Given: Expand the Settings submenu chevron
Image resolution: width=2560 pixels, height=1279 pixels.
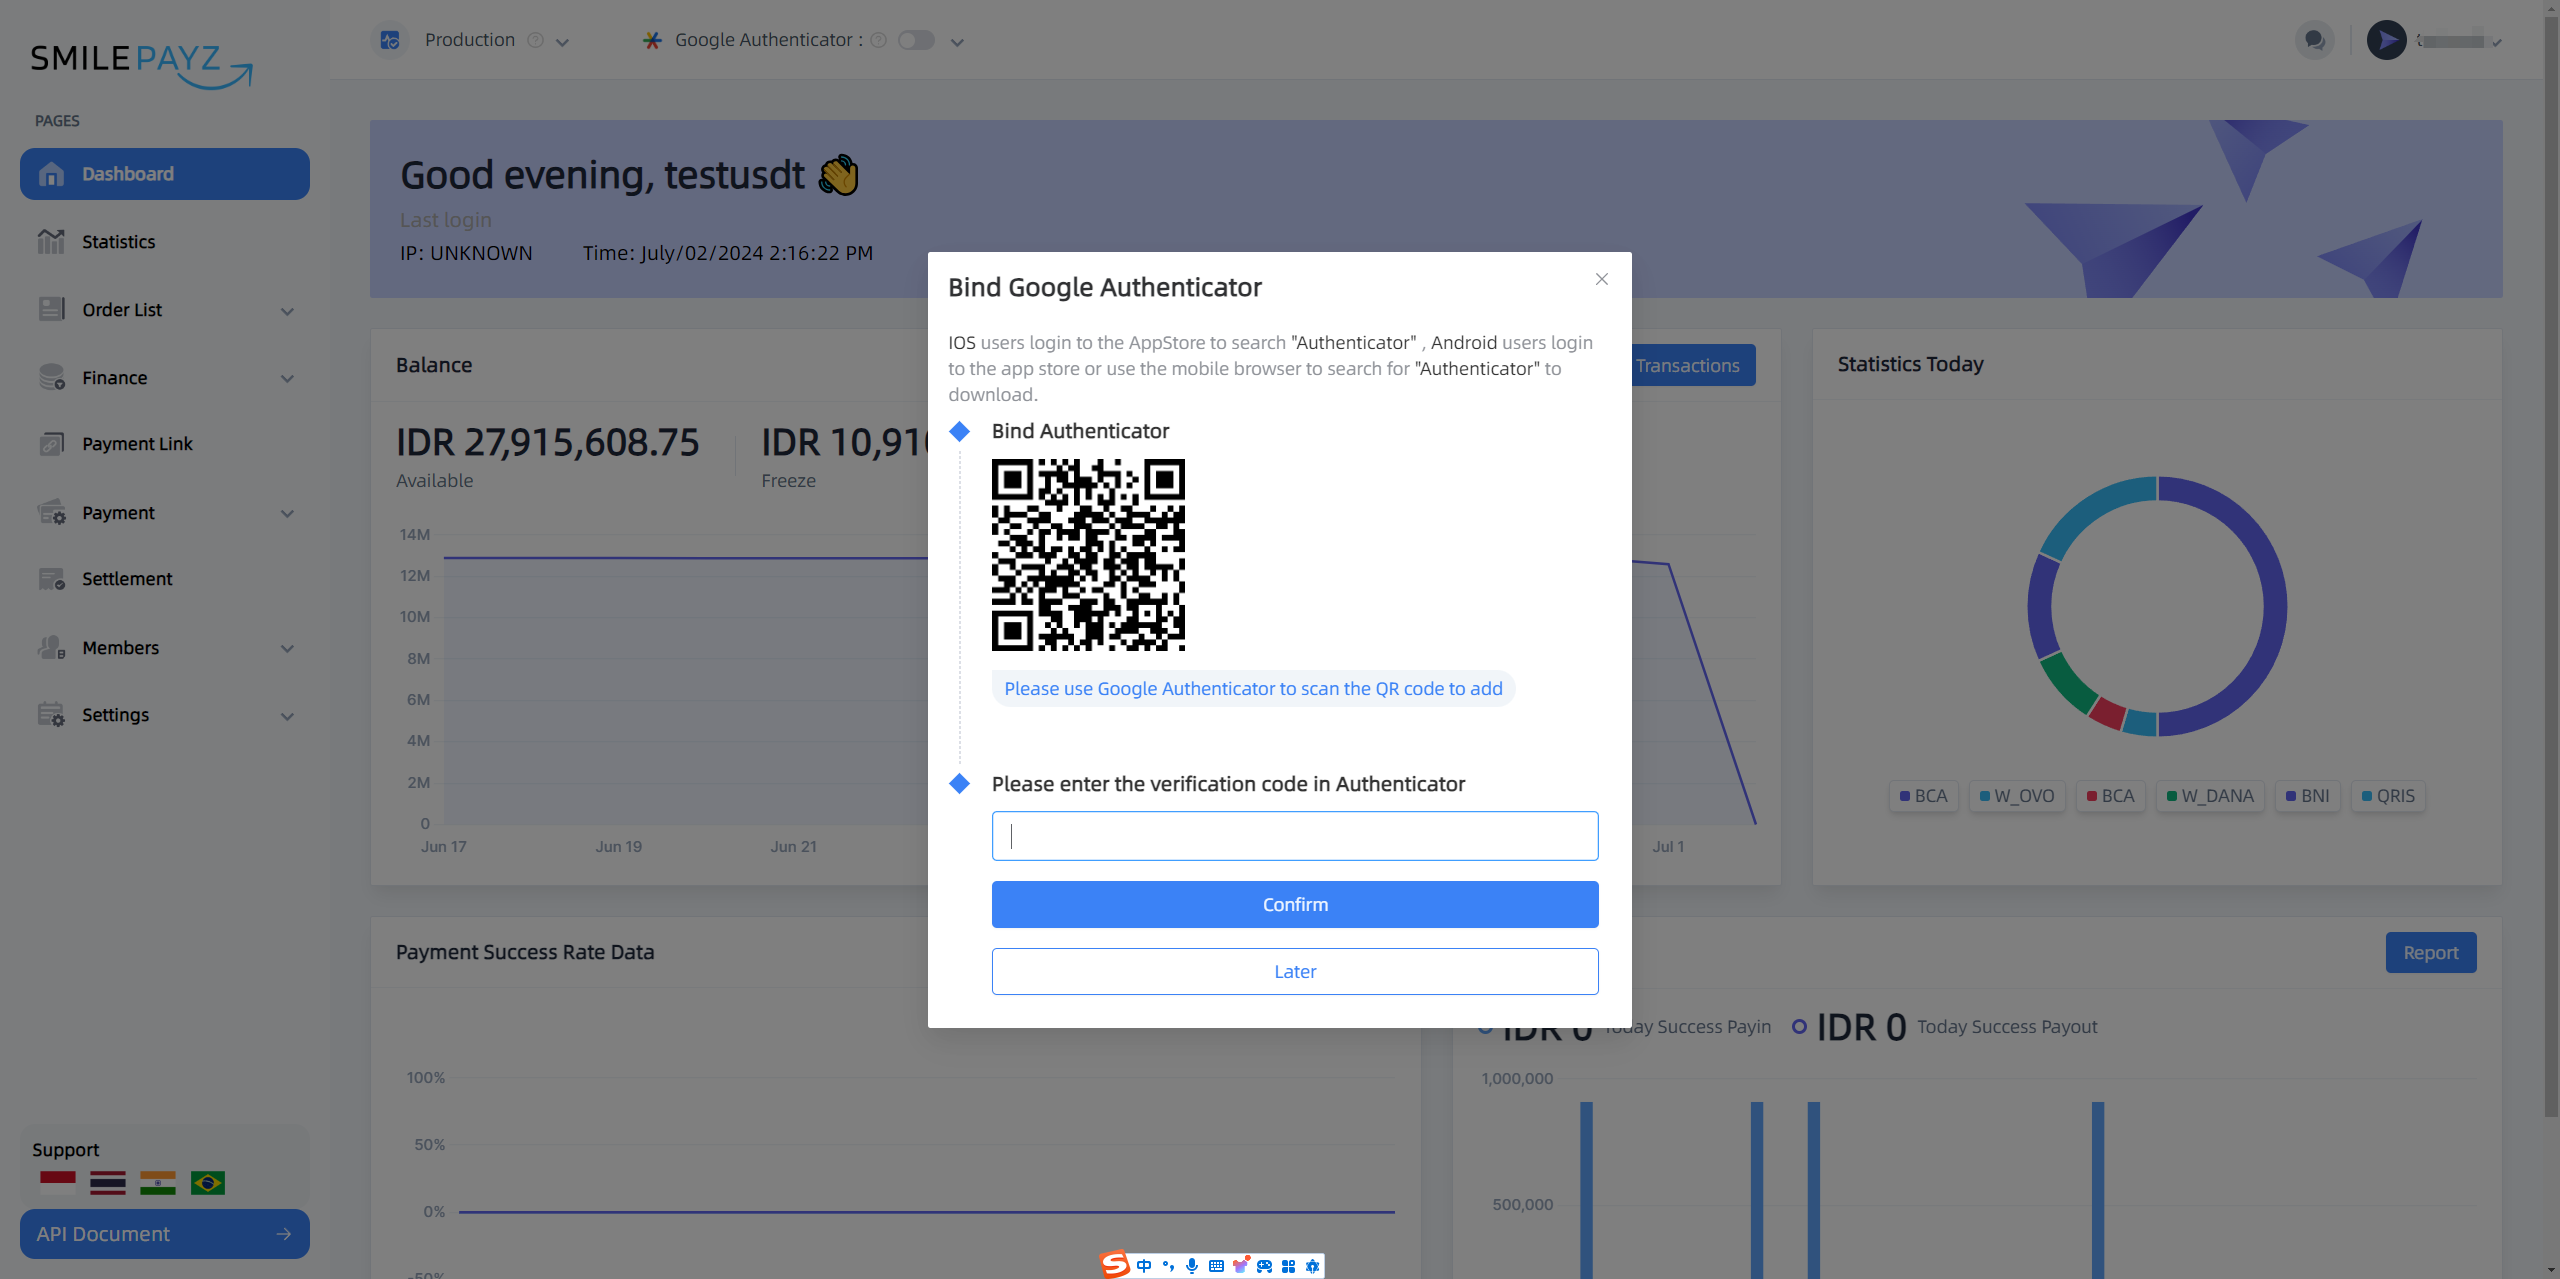Looking at the screenshot, I should [x=287, y=716].
